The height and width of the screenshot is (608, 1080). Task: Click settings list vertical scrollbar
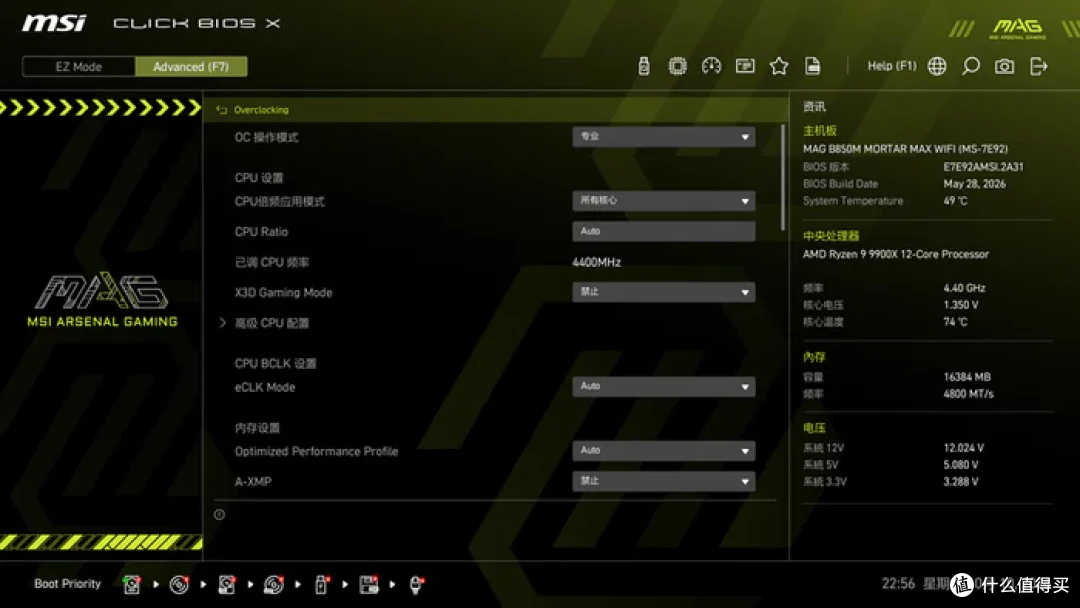[782, 178]
